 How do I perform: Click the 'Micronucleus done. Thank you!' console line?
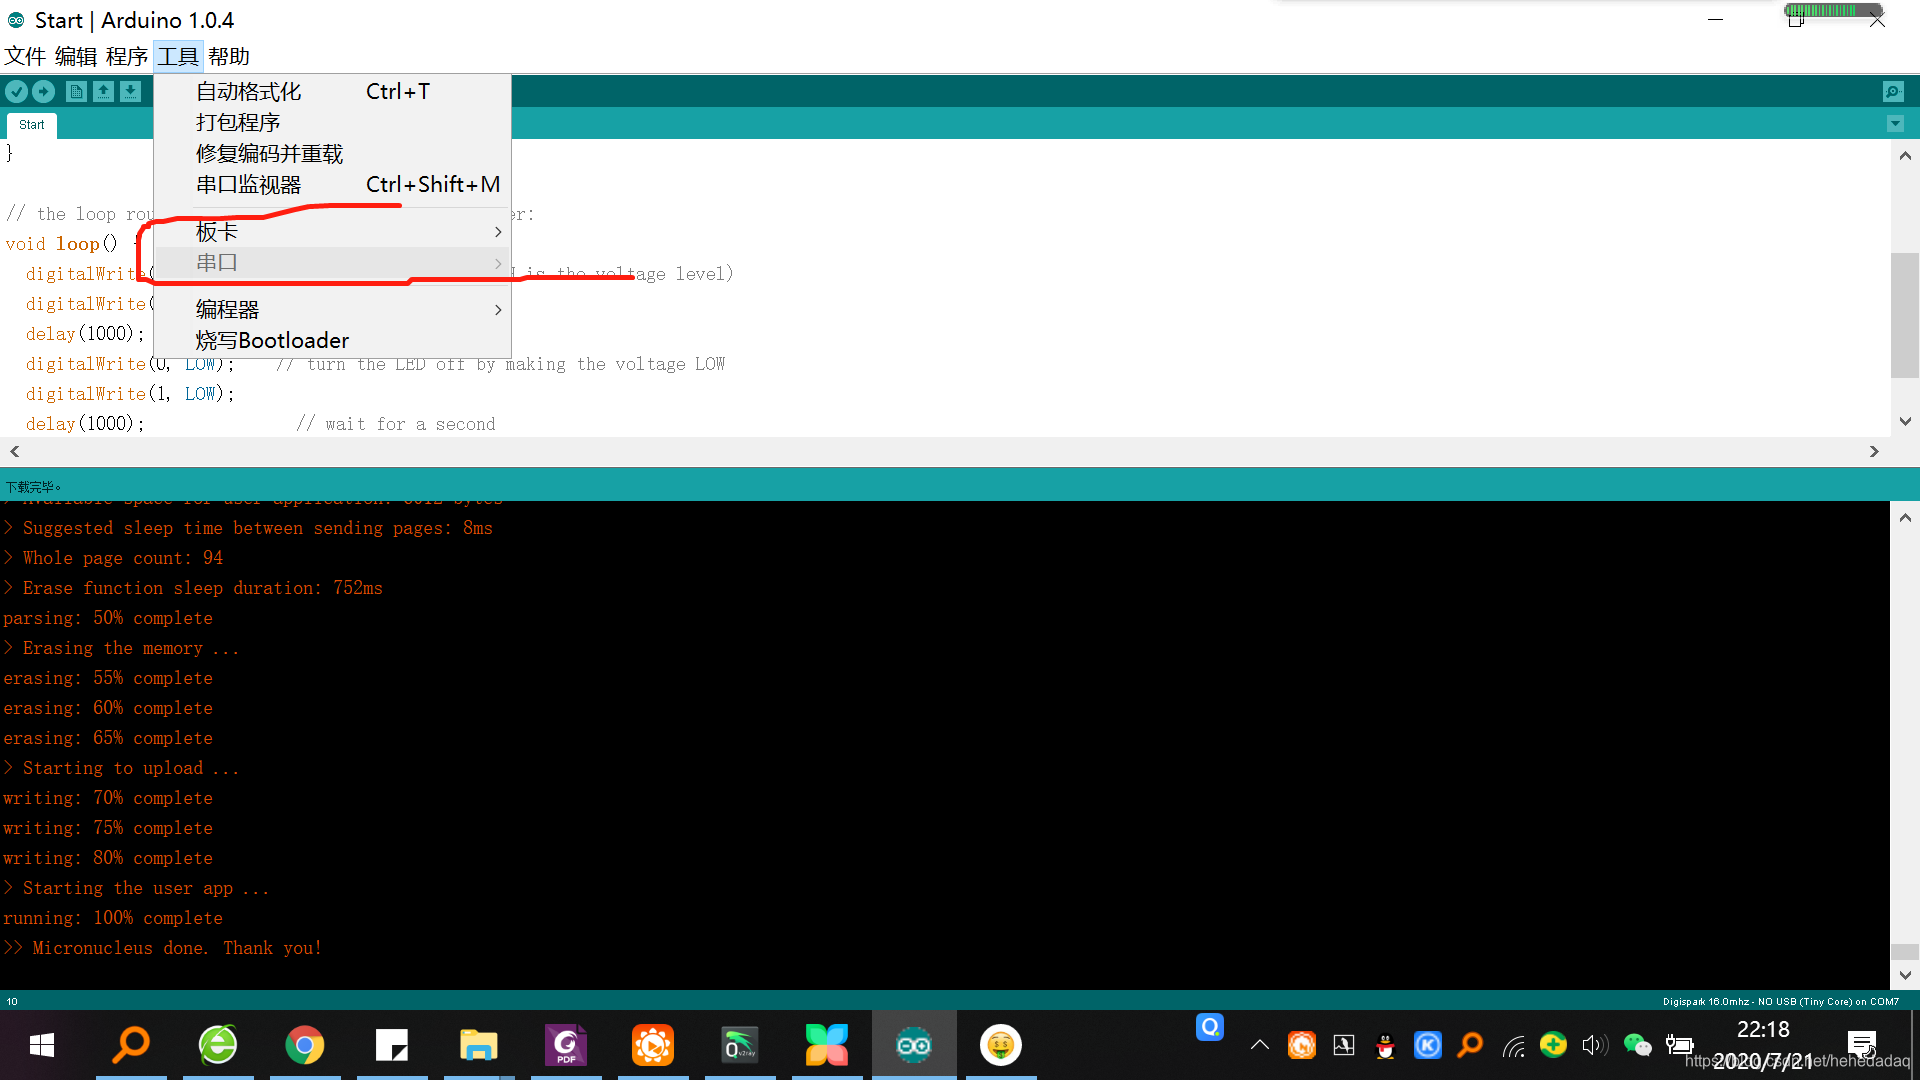(x=163, y=948)
